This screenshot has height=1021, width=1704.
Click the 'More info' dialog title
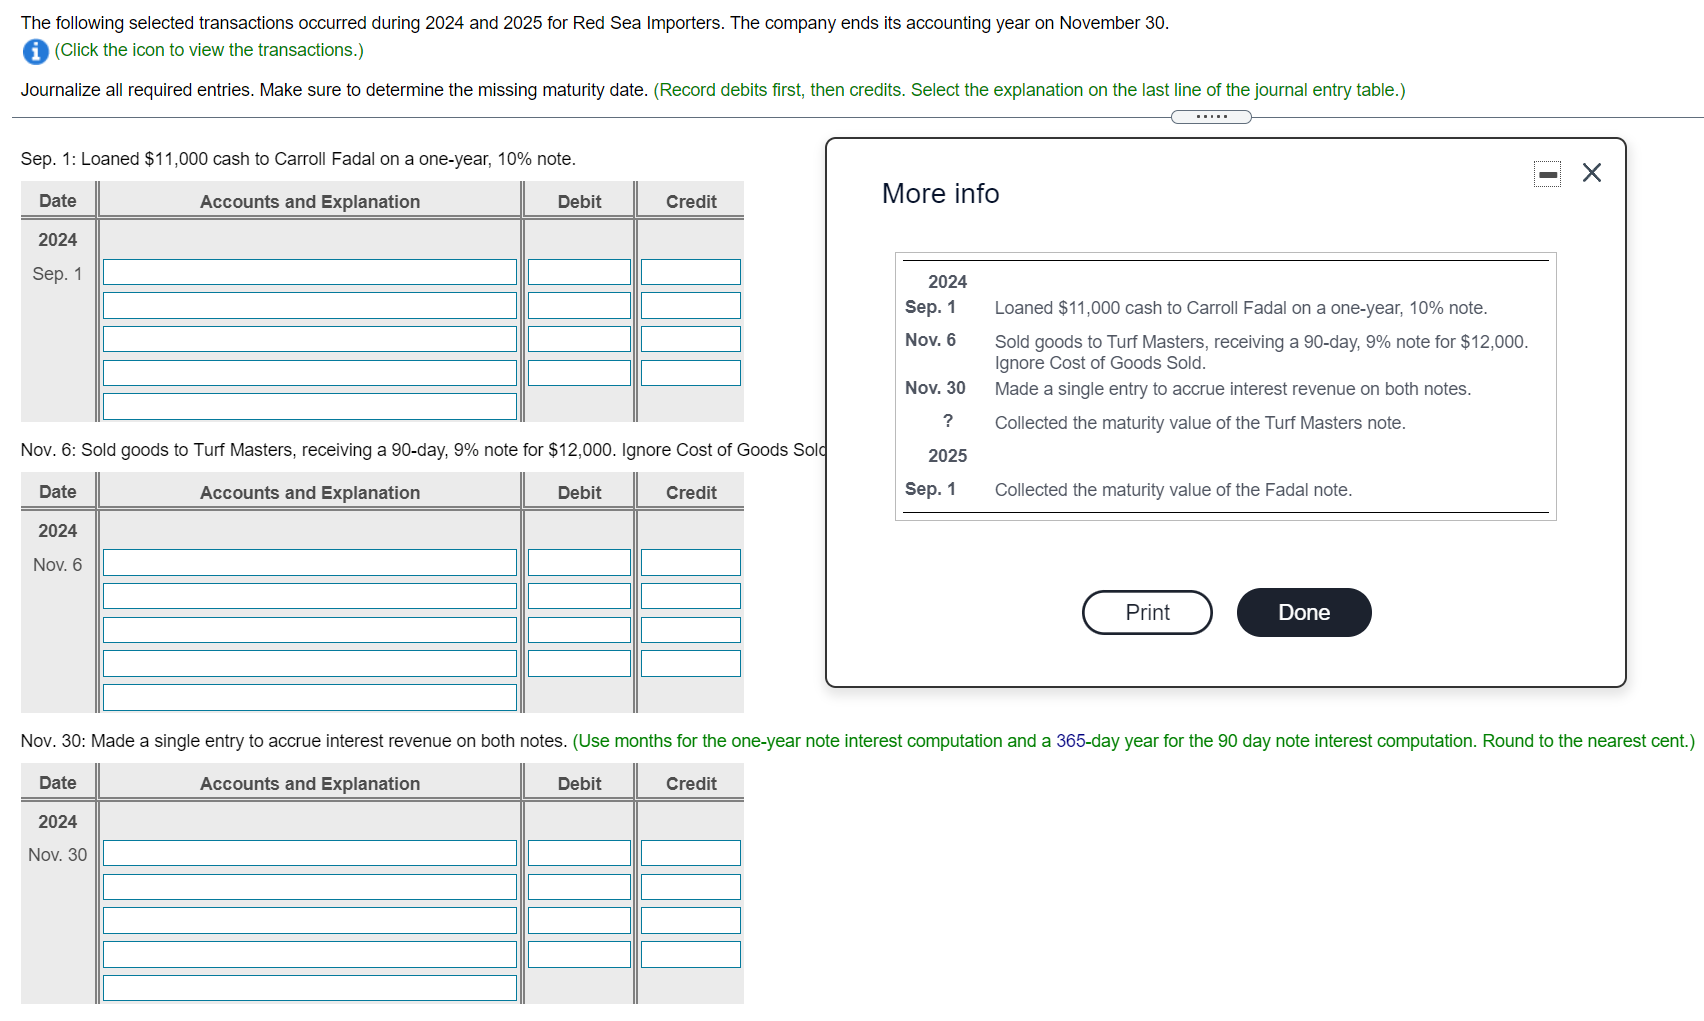[940, 194]
